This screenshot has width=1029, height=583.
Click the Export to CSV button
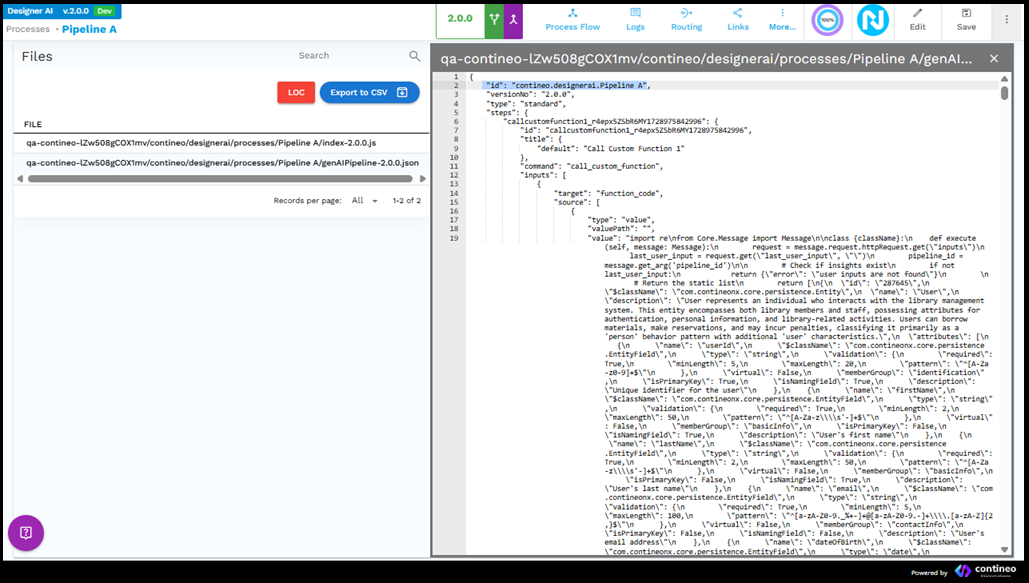point(369,92)
